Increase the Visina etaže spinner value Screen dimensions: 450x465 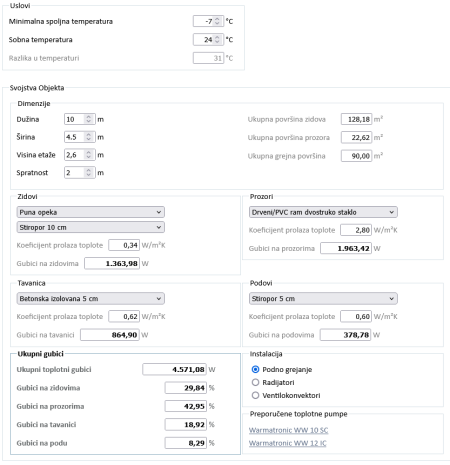pyautogui.click(x=88, y=152)
